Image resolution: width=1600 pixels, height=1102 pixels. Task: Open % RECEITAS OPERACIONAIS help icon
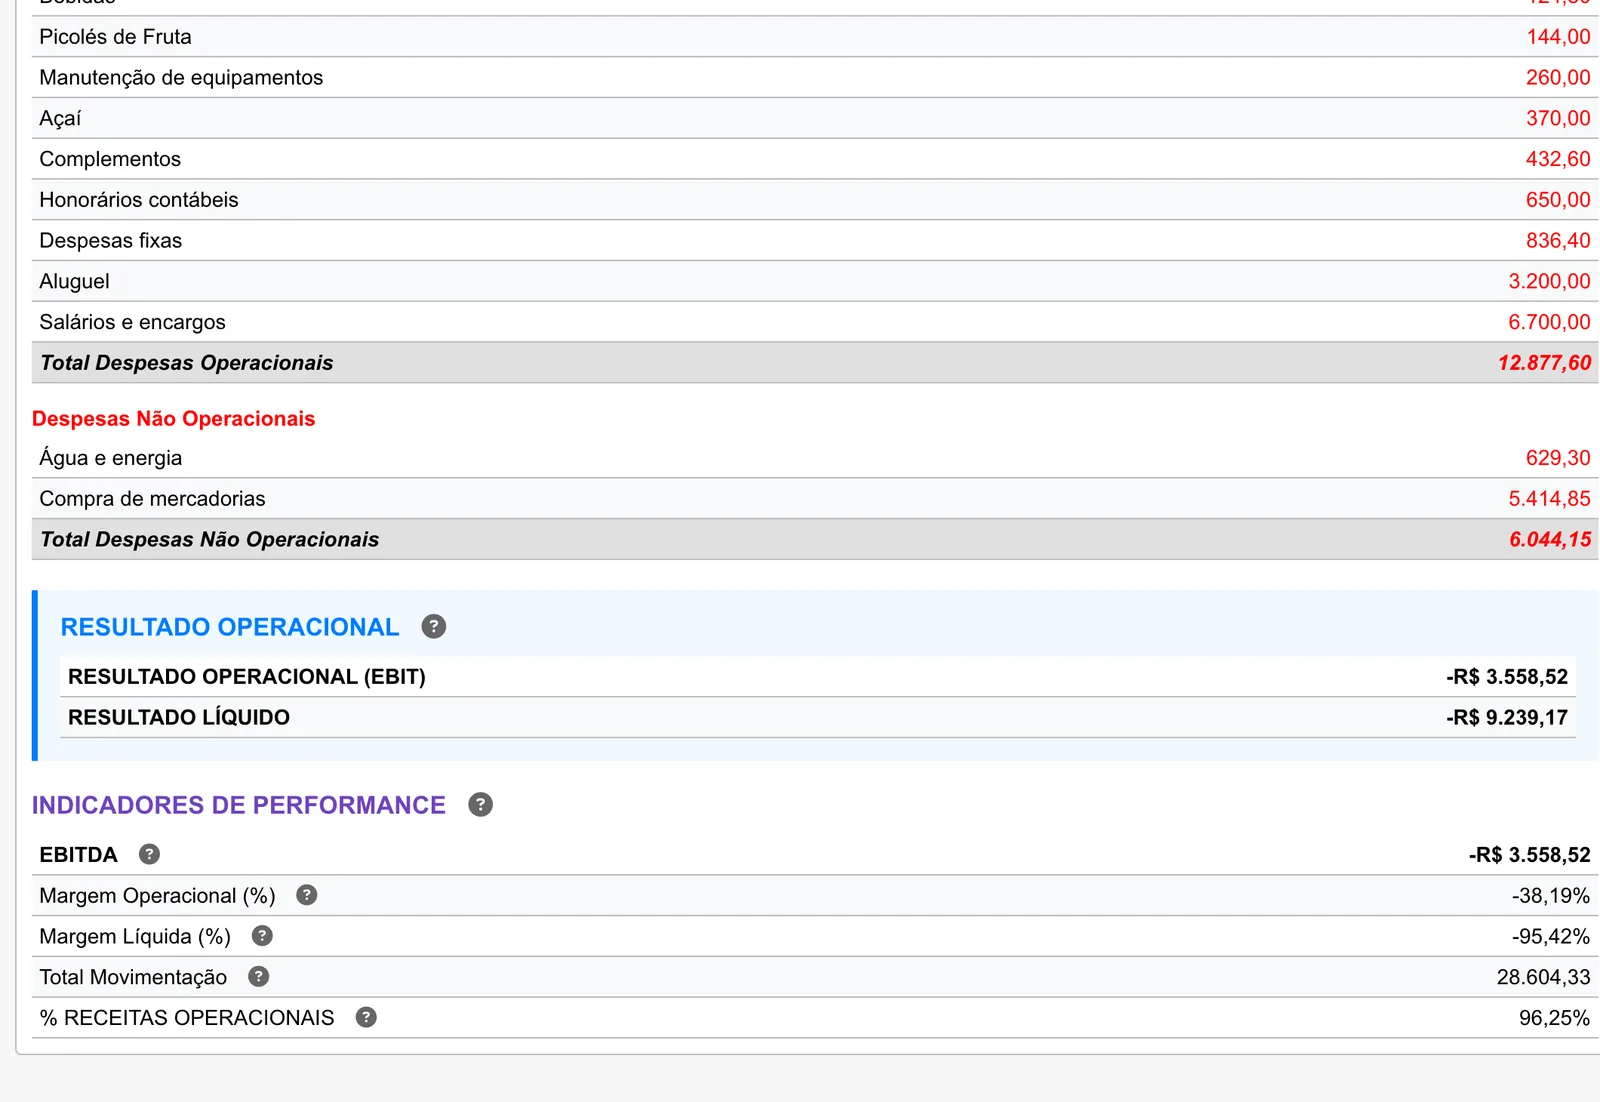pos(366,1017)
